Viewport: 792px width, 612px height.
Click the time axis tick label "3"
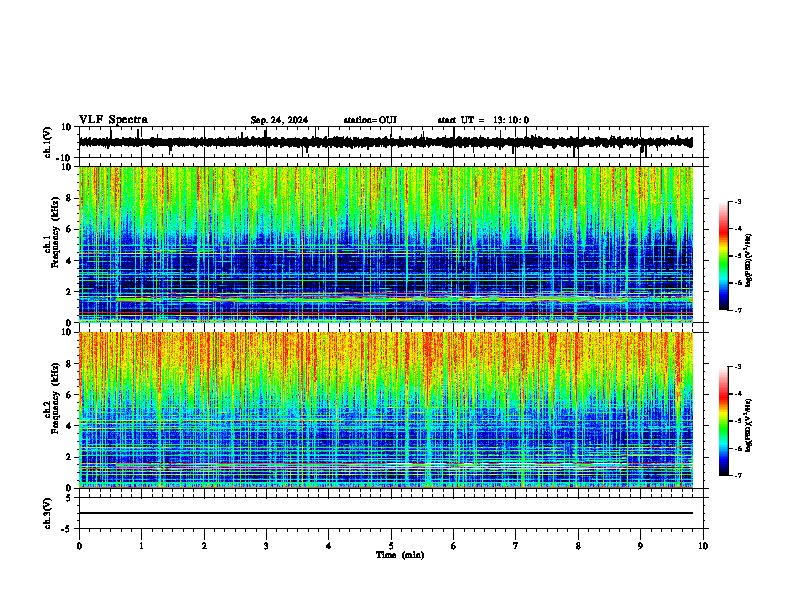tap(266, 546)
